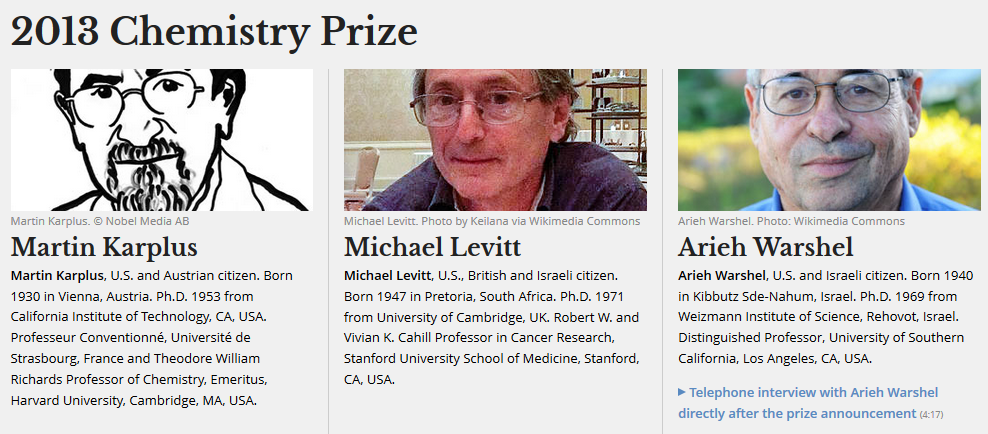Click the 2013 Chemistry Prize heading
The width and height of the screenshot is (988, 434).
[x=213, y=32]
